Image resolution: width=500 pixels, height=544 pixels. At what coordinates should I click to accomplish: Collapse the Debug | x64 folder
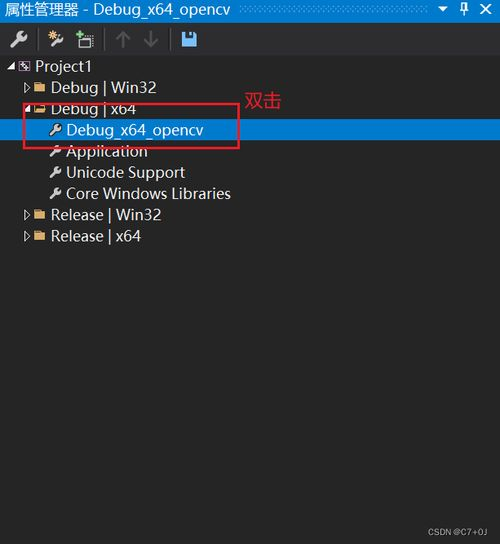tap(27, 109)
